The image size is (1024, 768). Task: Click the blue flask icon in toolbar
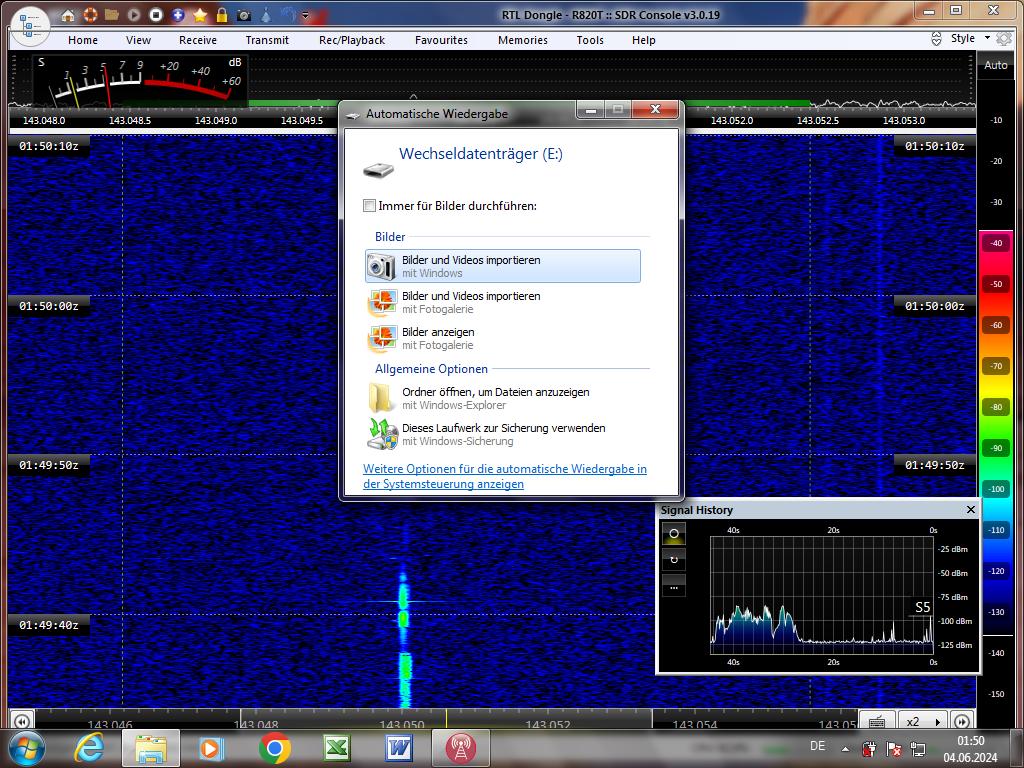(x=266, y=14)
